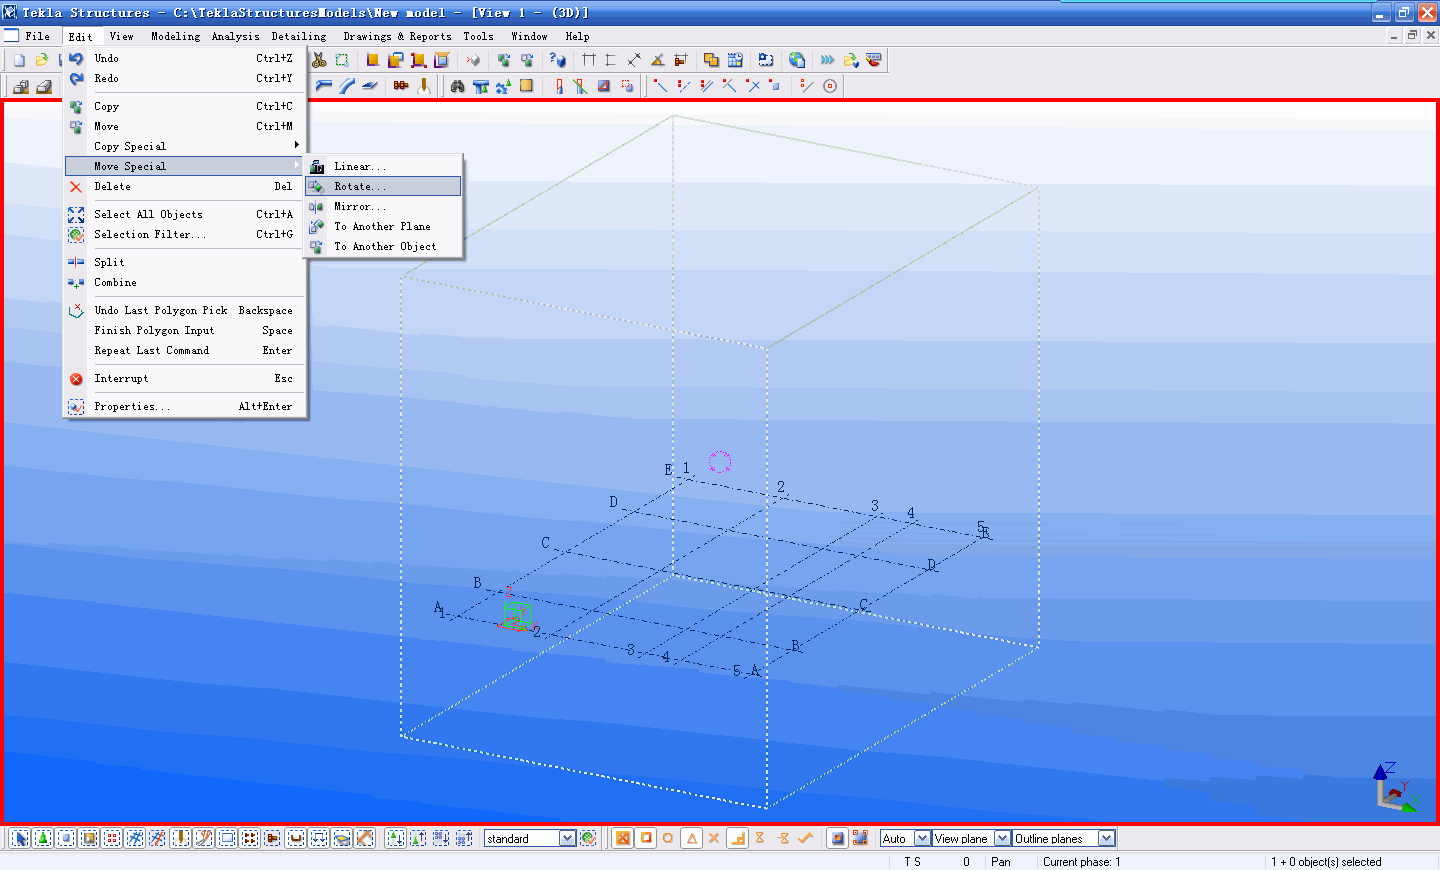
Task: Select the create beam tool icon
Action: tap(324, 86)
